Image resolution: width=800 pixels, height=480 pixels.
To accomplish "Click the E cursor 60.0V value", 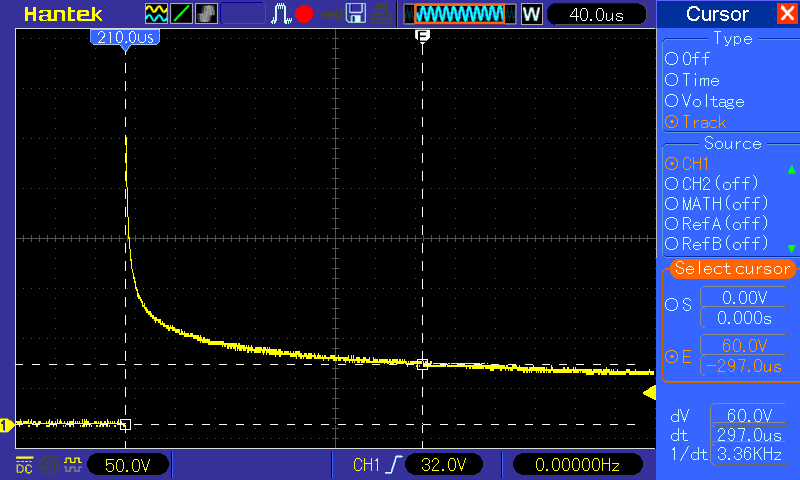I will pyautogui.click(x=744, y=345).
